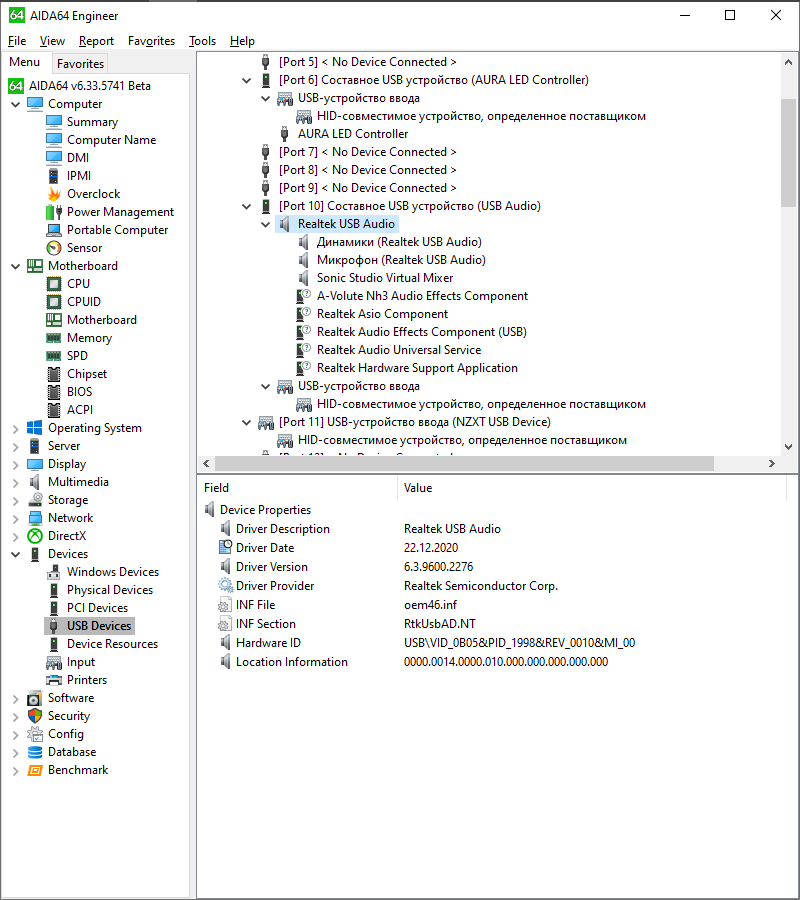The width and height of the screenshot is (800, 900).
Task: Expand the Software node
Action: pyautogui.click(x=15, y=699)
